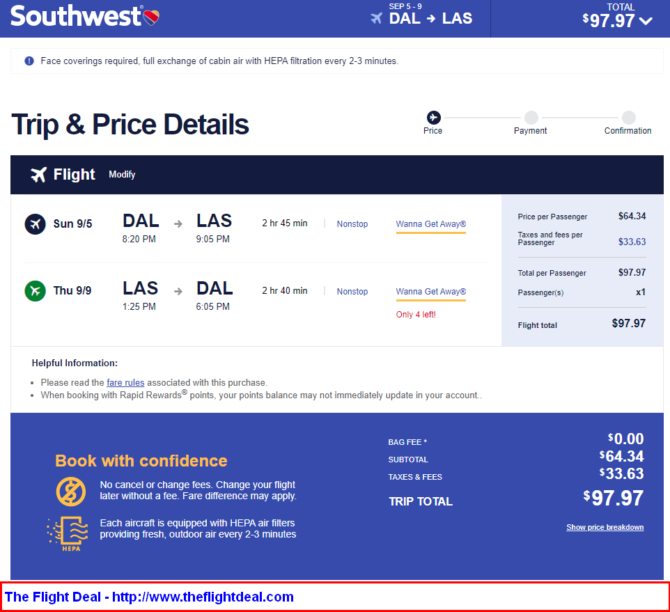
Task: Open the $97.97 total dropdown in header
Action: pos(617,20)
